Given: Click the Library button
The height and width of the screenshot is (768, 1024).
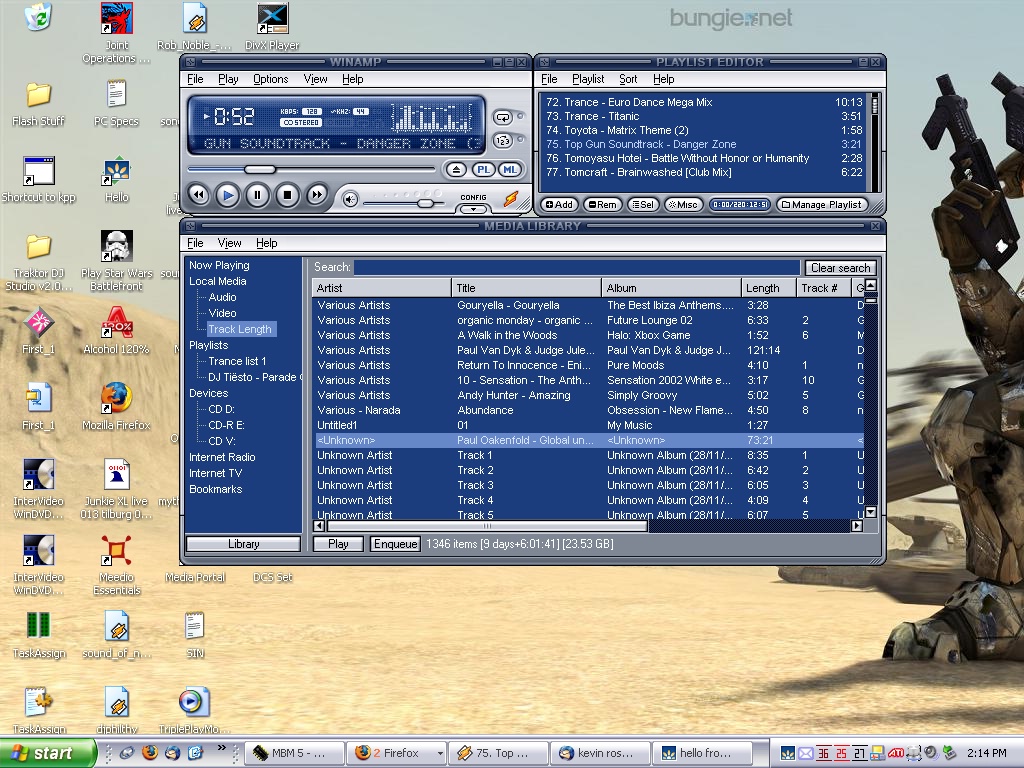Looking at the screenshot, I should coord(244,544).
